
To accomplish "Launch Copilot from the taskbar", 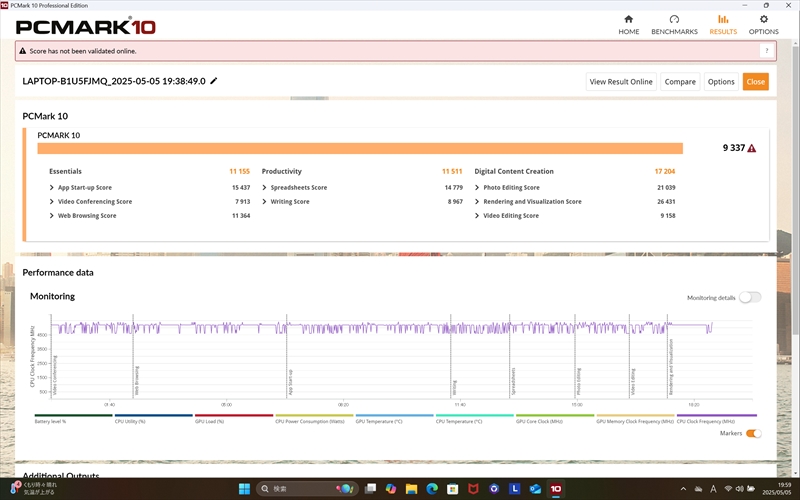I will (391, 489).
